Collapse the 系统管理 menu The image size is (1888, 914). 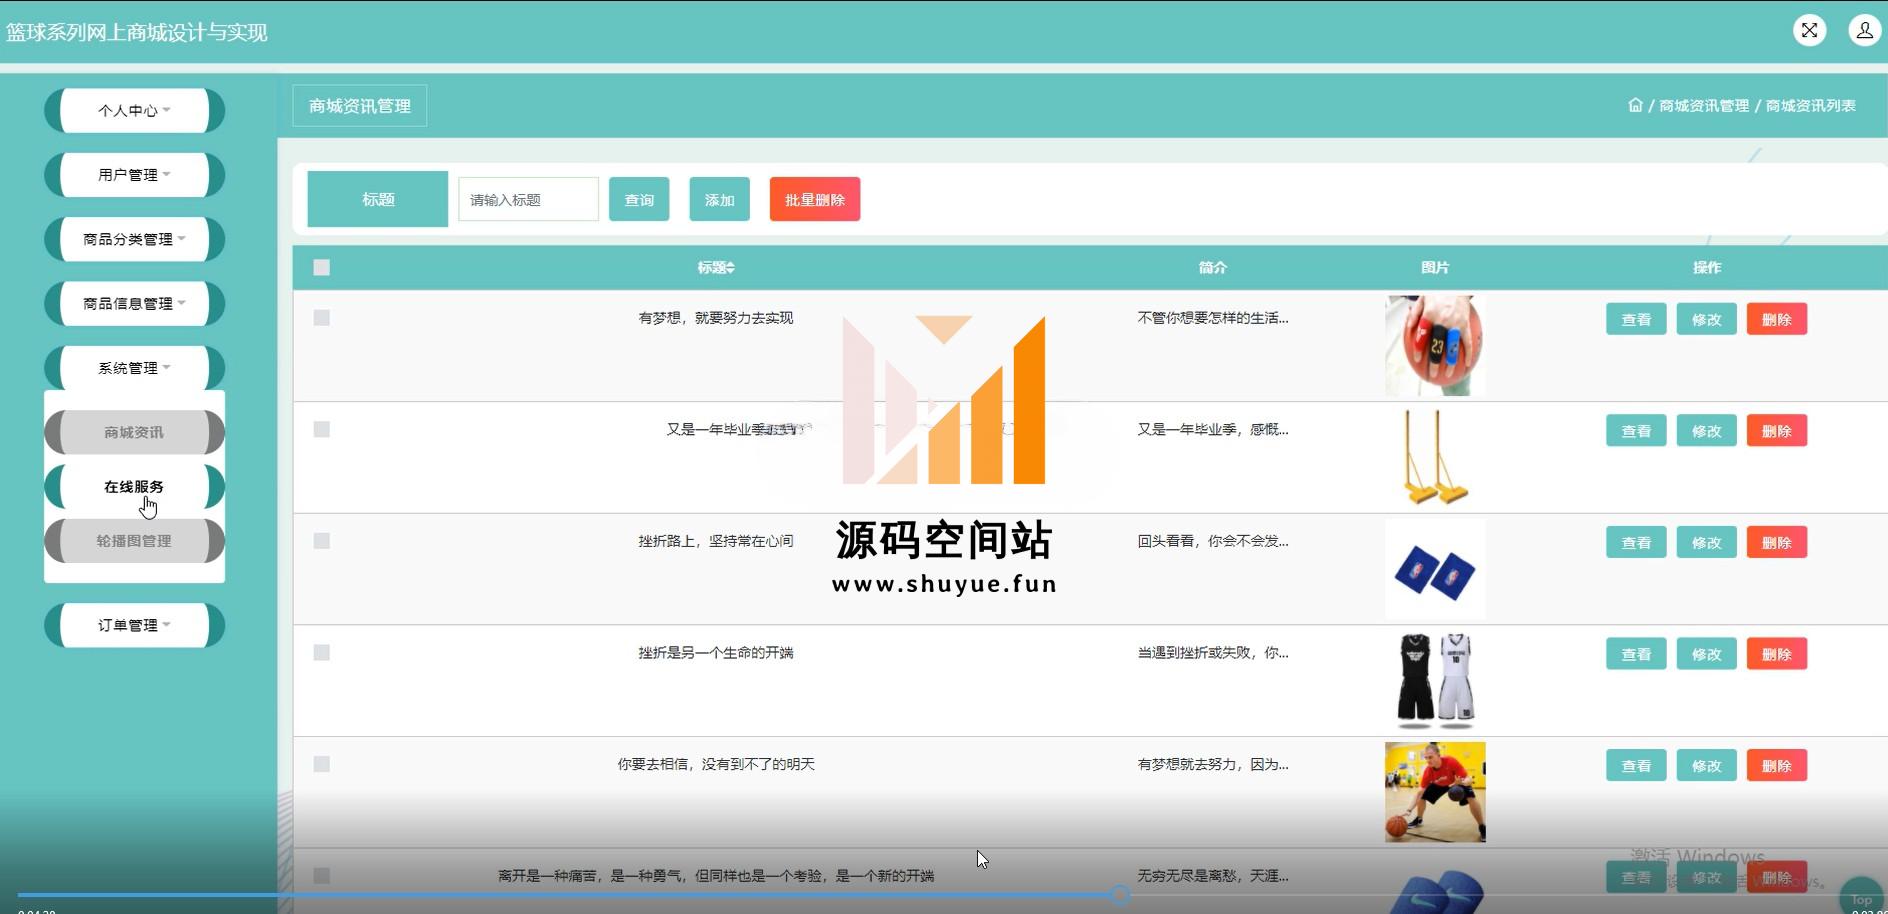pos(134,368)
